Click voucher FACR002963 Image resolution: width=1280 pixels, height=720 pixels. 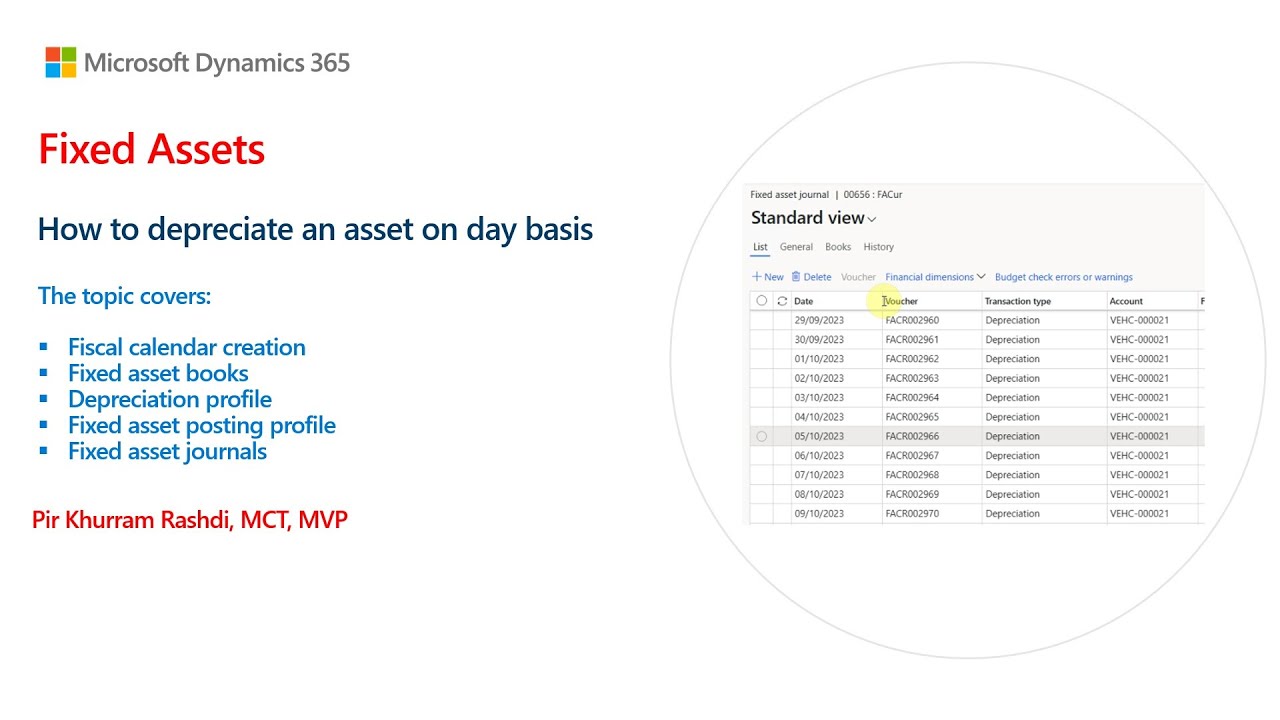tap(912, 378)
